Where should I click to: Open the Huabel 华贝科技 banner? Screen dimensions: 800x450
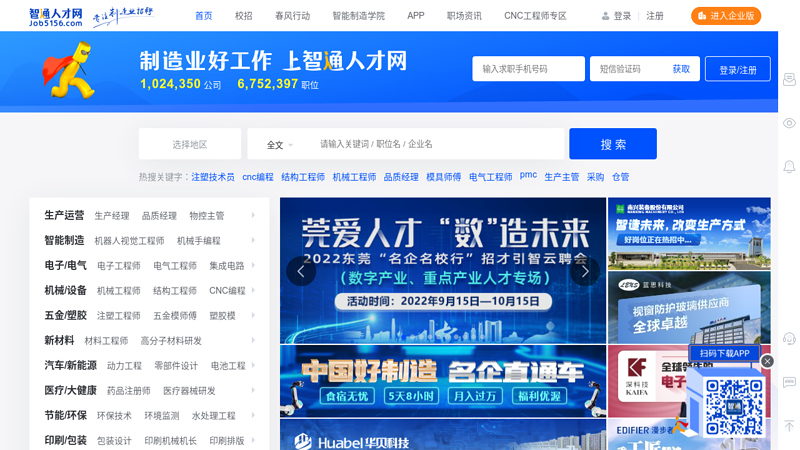(443, 435)
